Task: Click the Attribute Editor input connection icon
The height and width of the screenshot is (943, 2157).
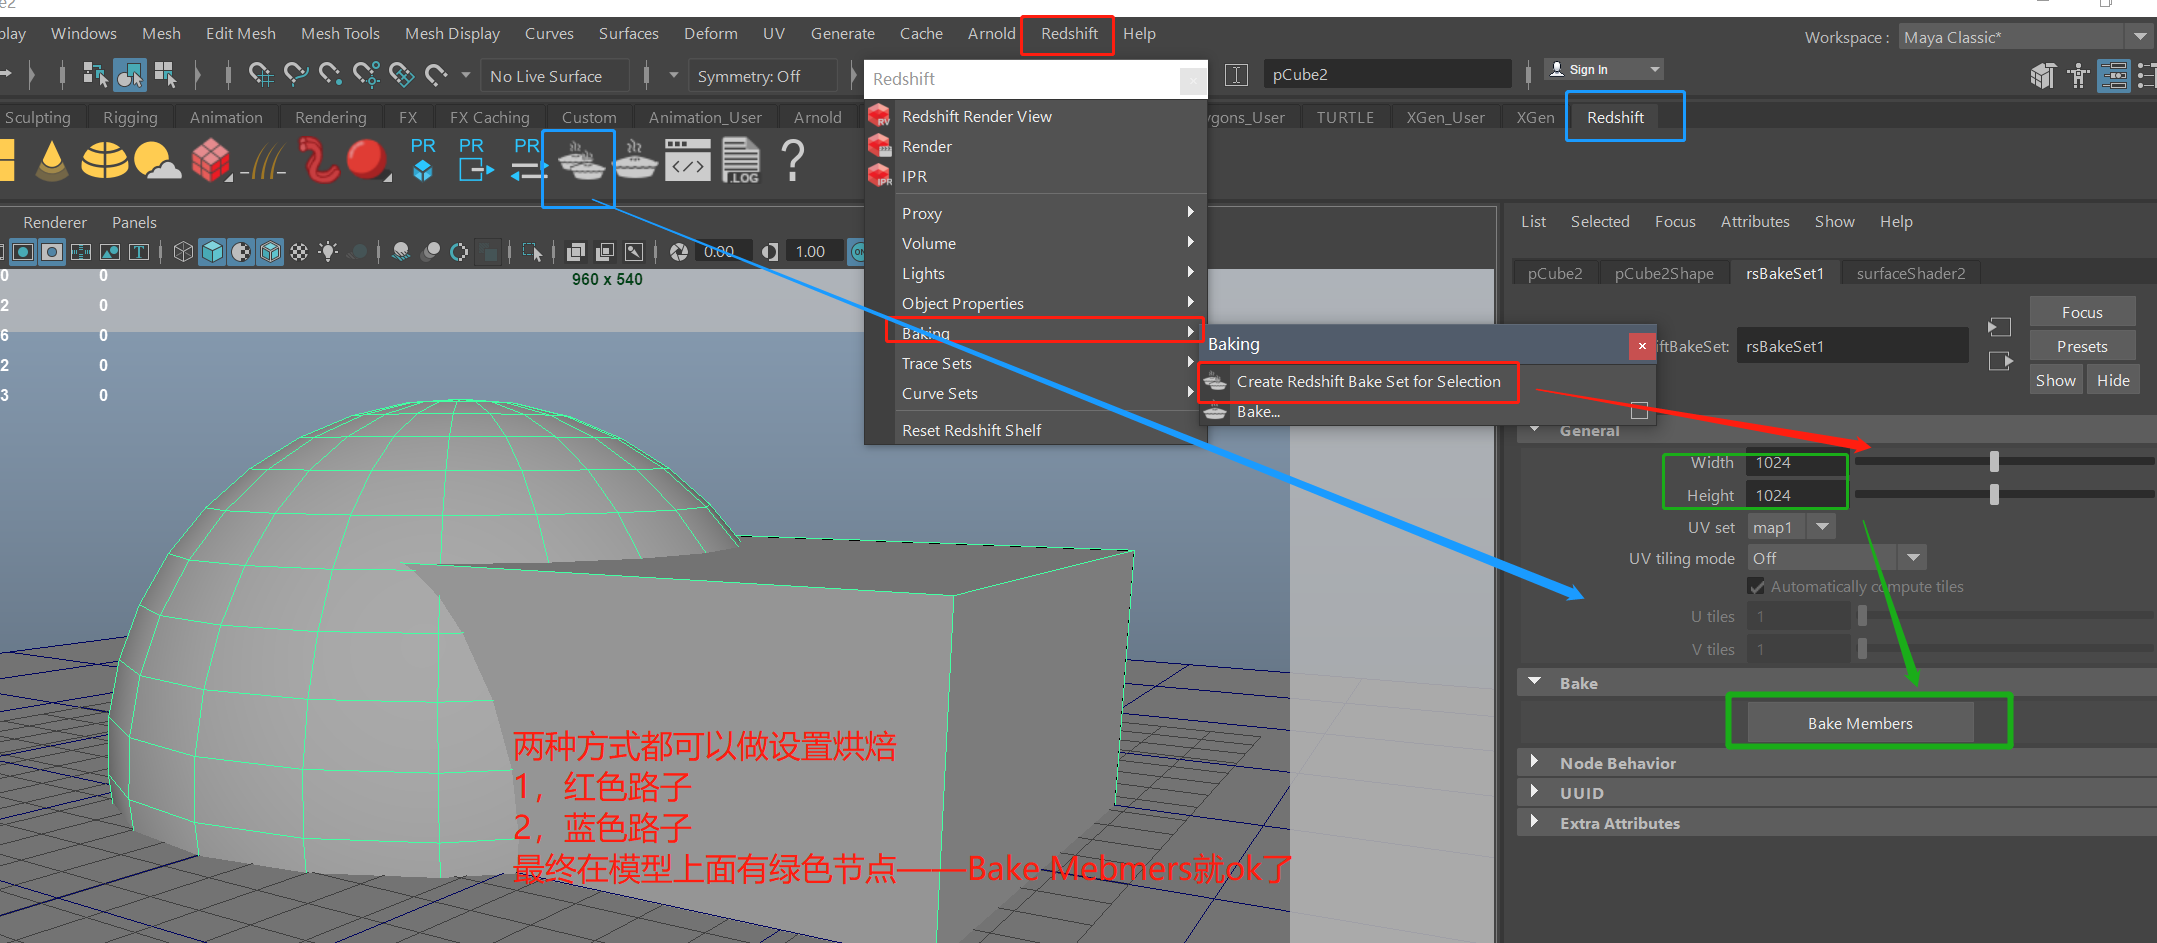Action: point(1999,327)
